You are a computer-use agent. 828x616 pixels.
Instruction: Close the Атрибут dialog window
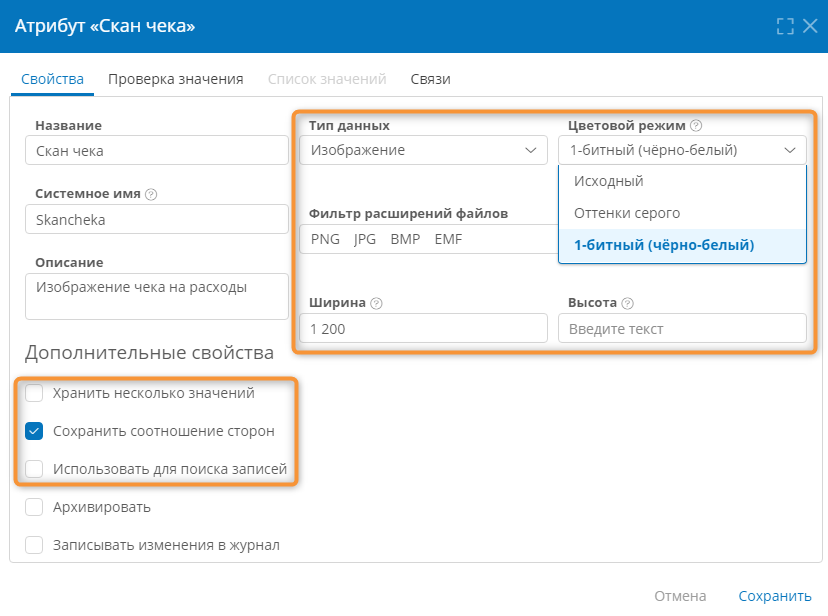pyautogui.click(x=810, y=26)
